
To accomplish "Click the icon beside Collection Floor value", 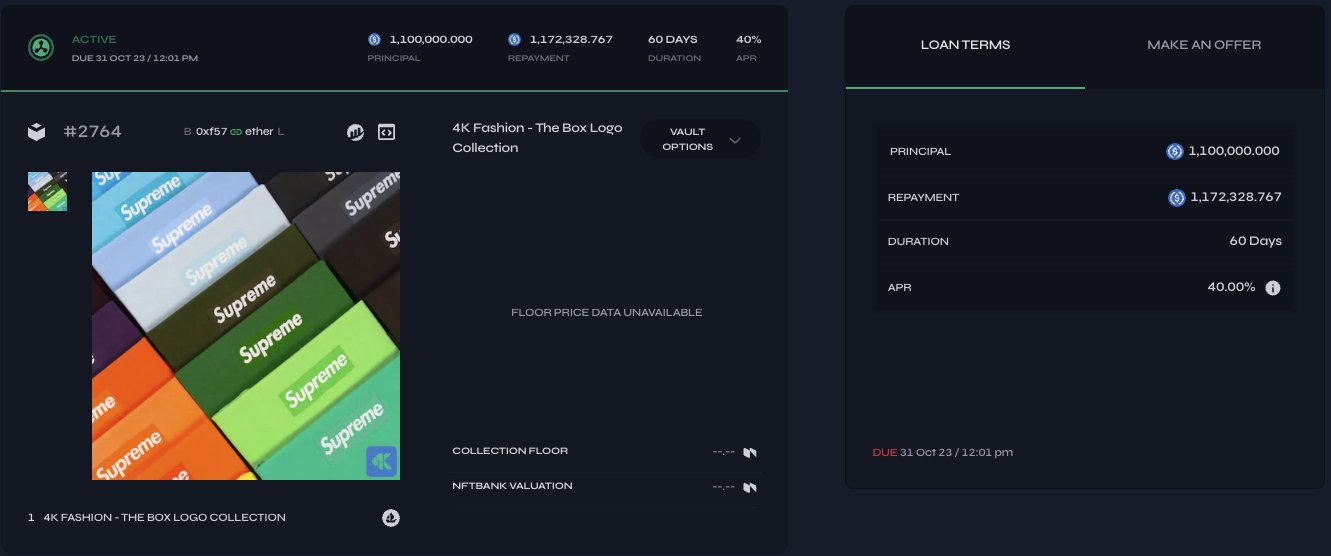I will pos(750,452).
